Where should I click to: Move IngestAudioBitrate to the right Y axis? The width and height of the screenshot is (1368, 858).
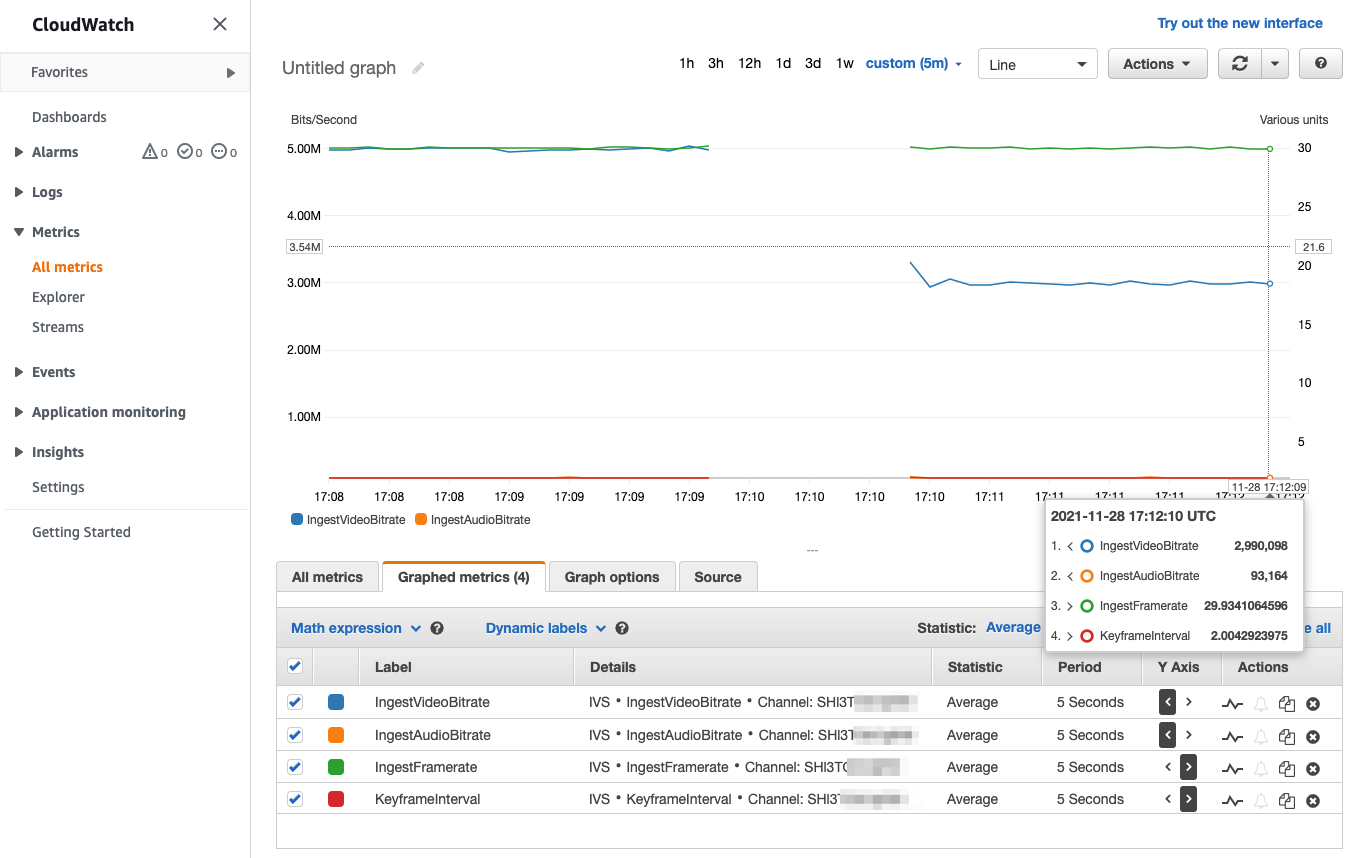click(1188, 735)
